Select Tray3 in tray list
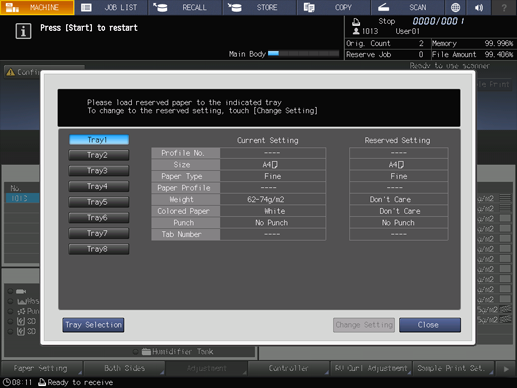The width and height of the screenshot is (517, 388). (99, 171)
